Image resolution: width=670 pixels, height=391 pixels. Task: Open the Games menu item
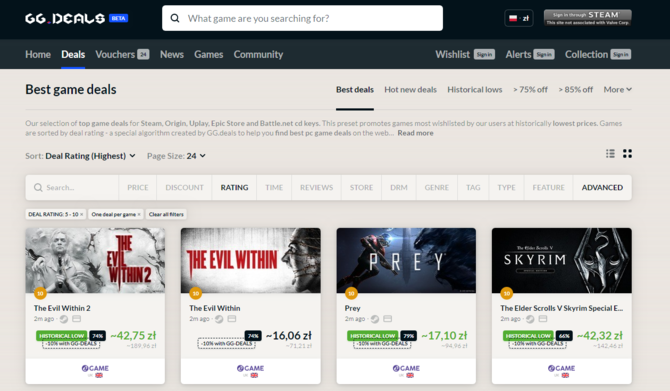(x=209, y=55)
